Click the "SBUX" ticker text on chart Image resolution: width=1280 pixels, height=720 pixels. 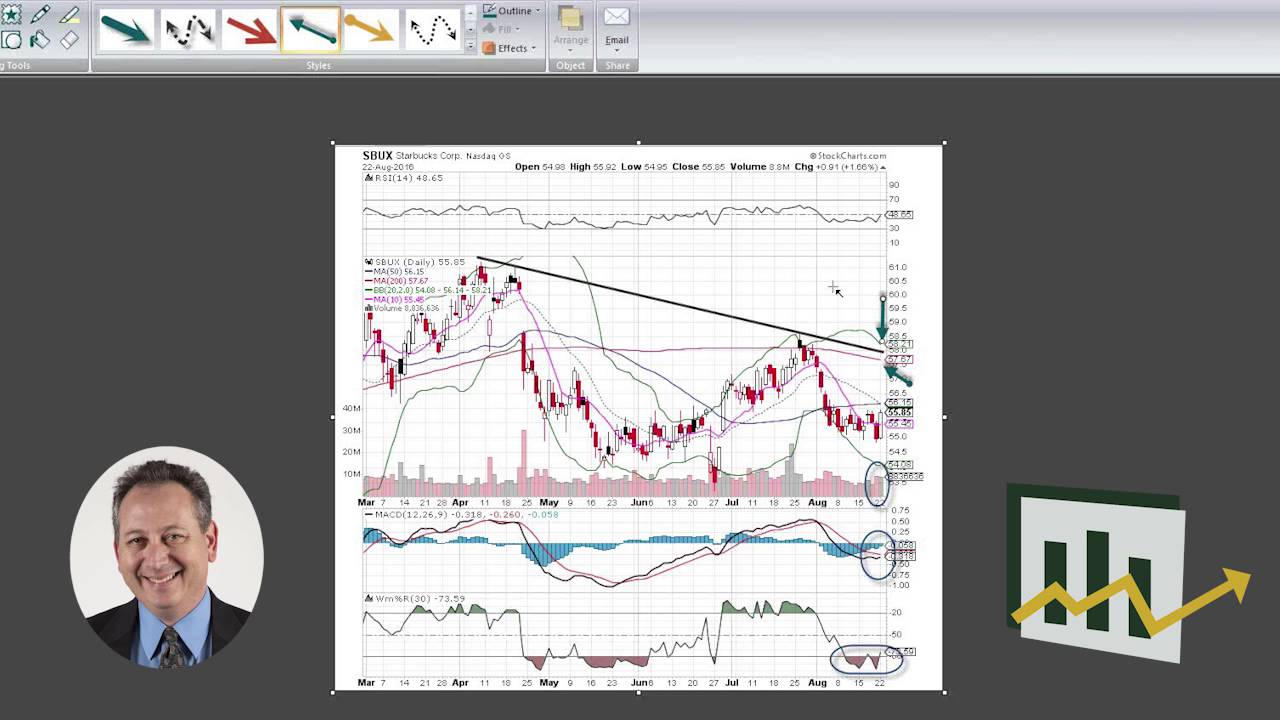tap(377, 156)
